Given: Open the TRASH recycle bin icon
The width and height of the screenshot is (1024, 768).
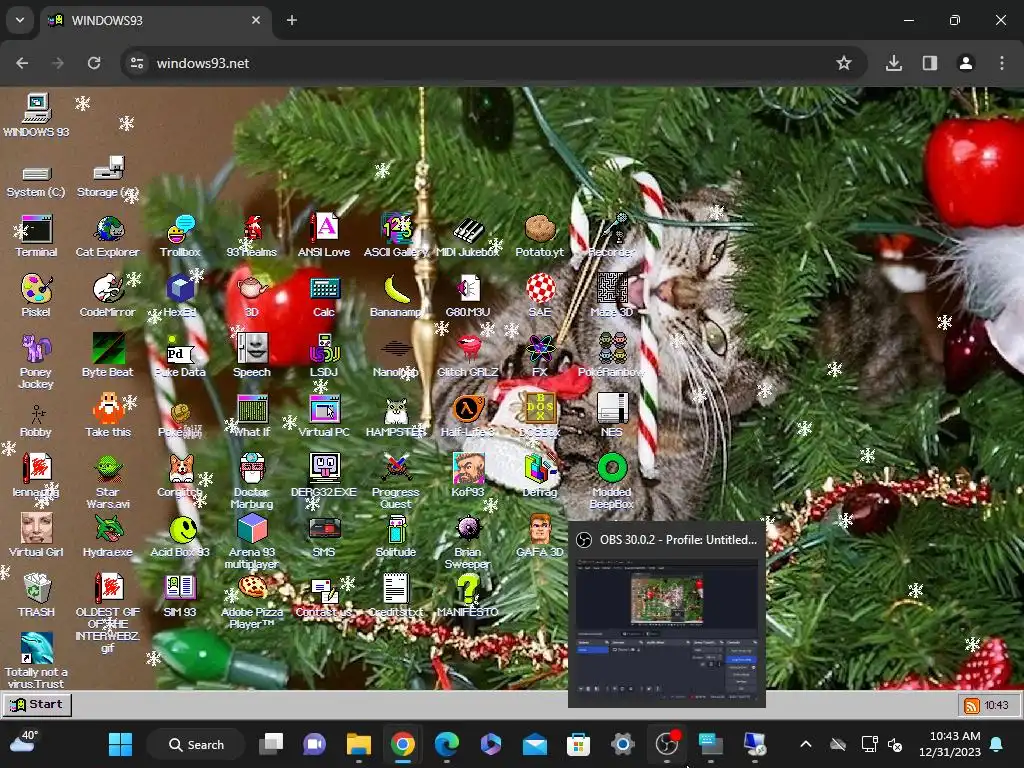Looking at the screenshot, I should tap(37, 589).
